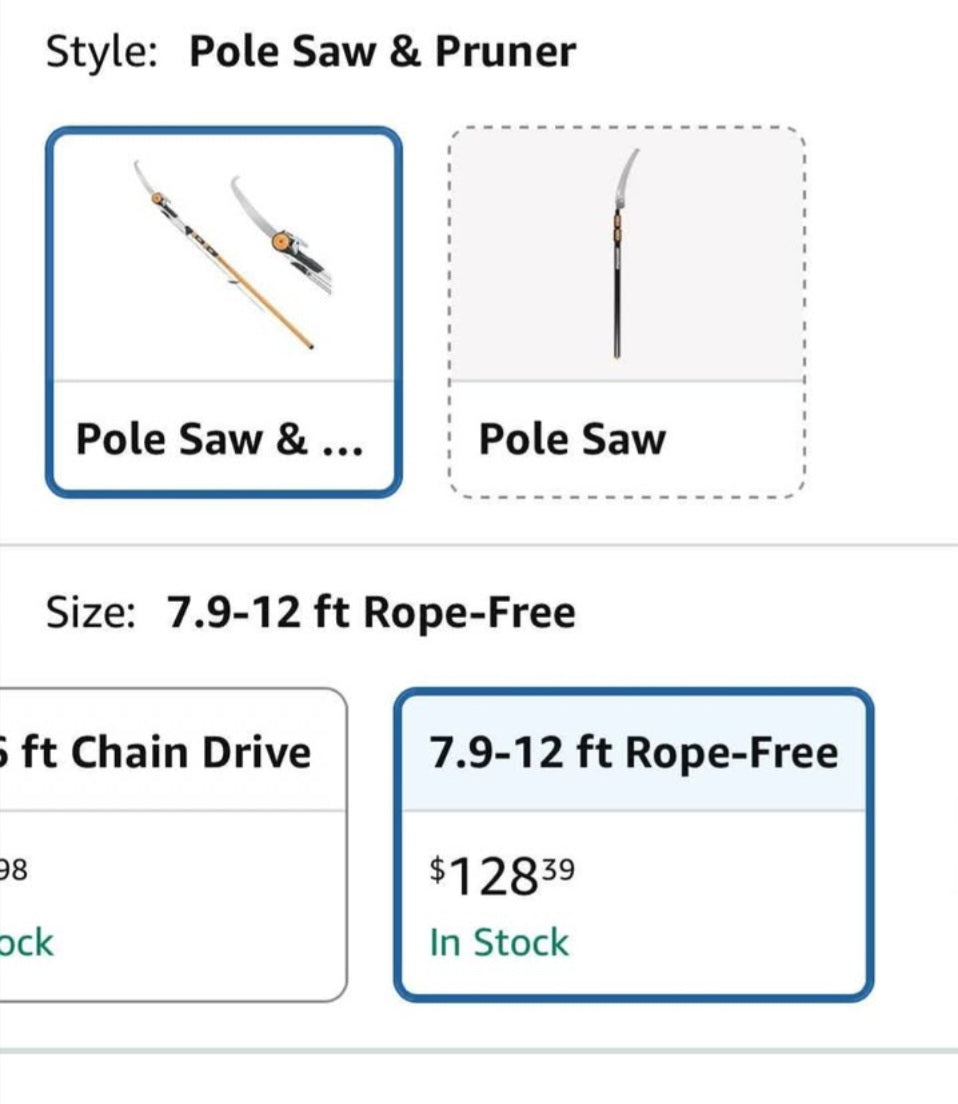This screenshot has width=958, height=1104.
Task: Select the ft Chain Drive size option
Action: tap(172, 844)
